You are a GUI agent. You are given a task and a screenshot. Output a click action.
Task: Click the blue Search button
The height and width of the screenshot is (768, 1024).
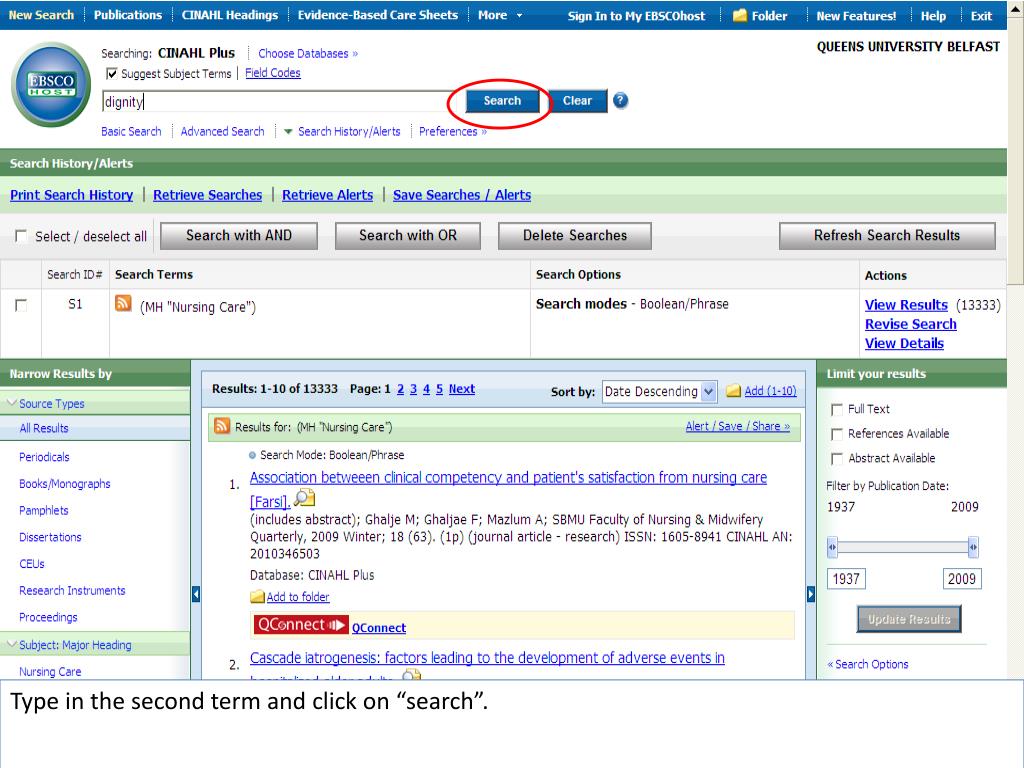click(502, 101)
